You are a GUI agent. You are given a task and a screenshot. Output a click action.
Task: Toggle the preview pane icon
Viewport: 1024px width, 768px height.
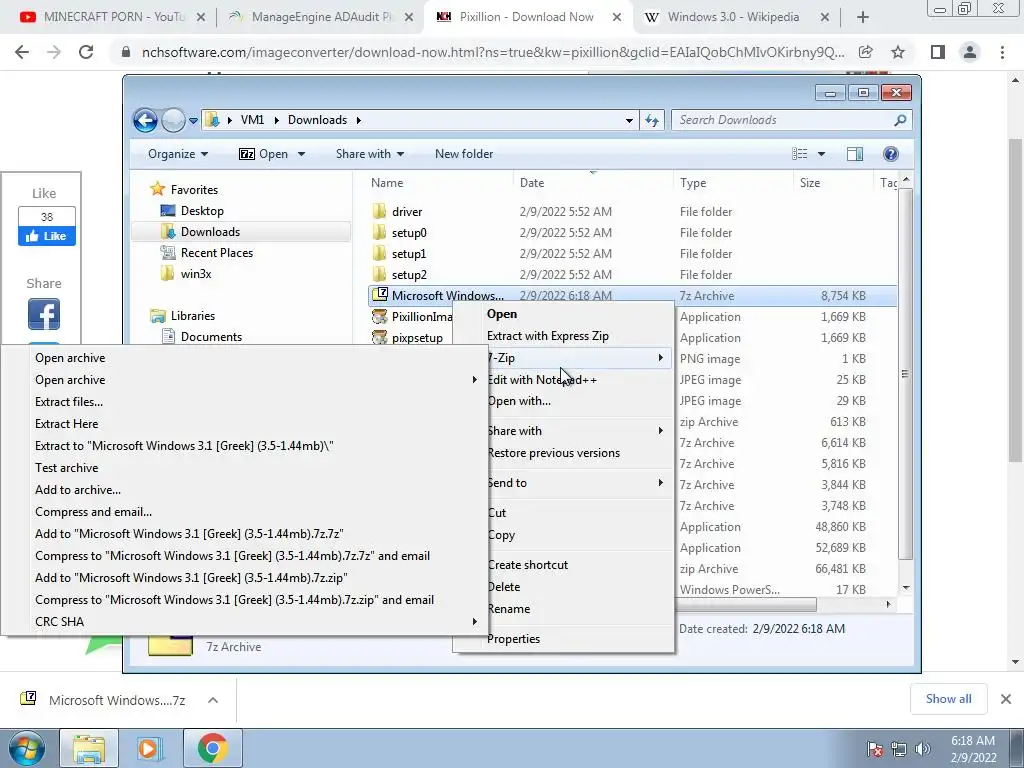(x=855, y=153)
